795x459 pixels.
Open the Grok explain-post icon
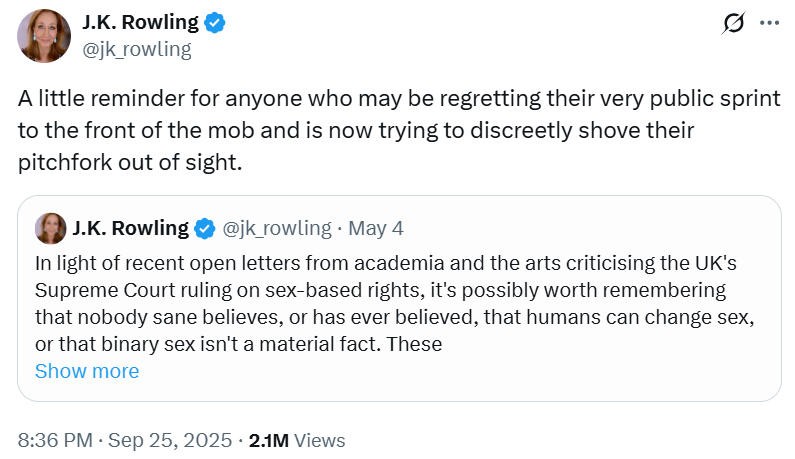[733, 24]
